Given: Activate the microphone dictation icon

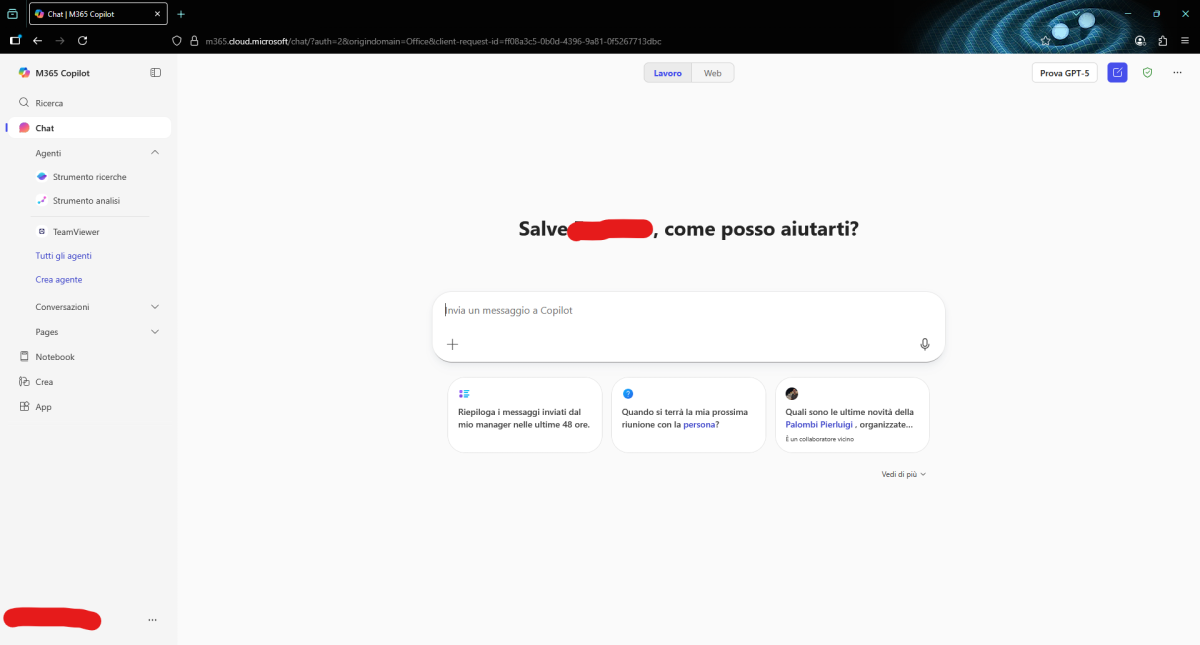Looking at the screenshot, I should click(x=925, y=344).
